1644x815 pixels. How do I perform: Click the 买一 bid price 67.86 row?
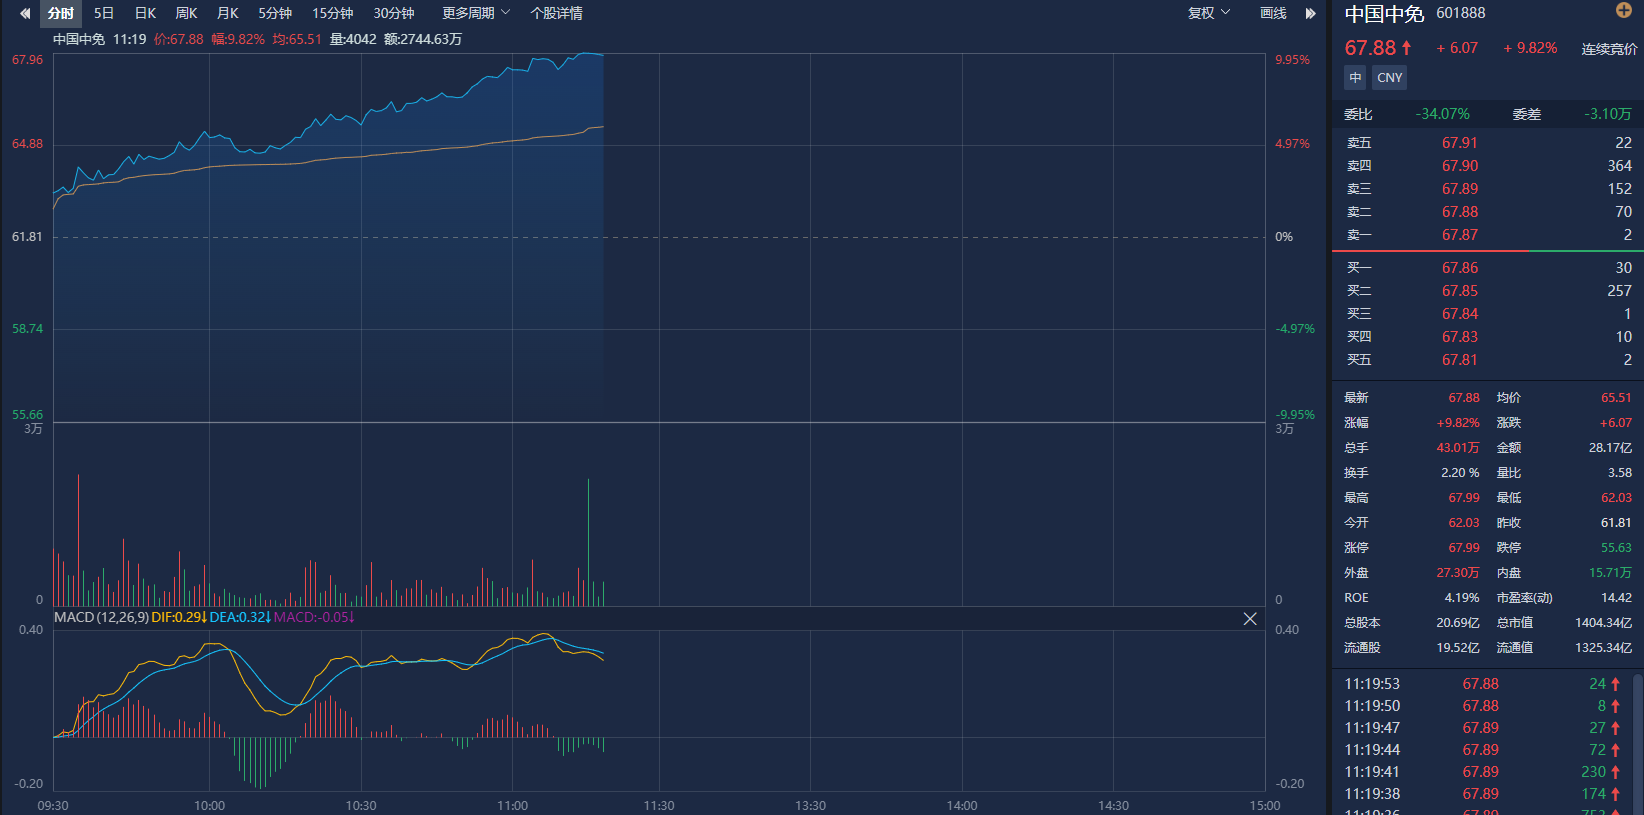click(1487, 268)
